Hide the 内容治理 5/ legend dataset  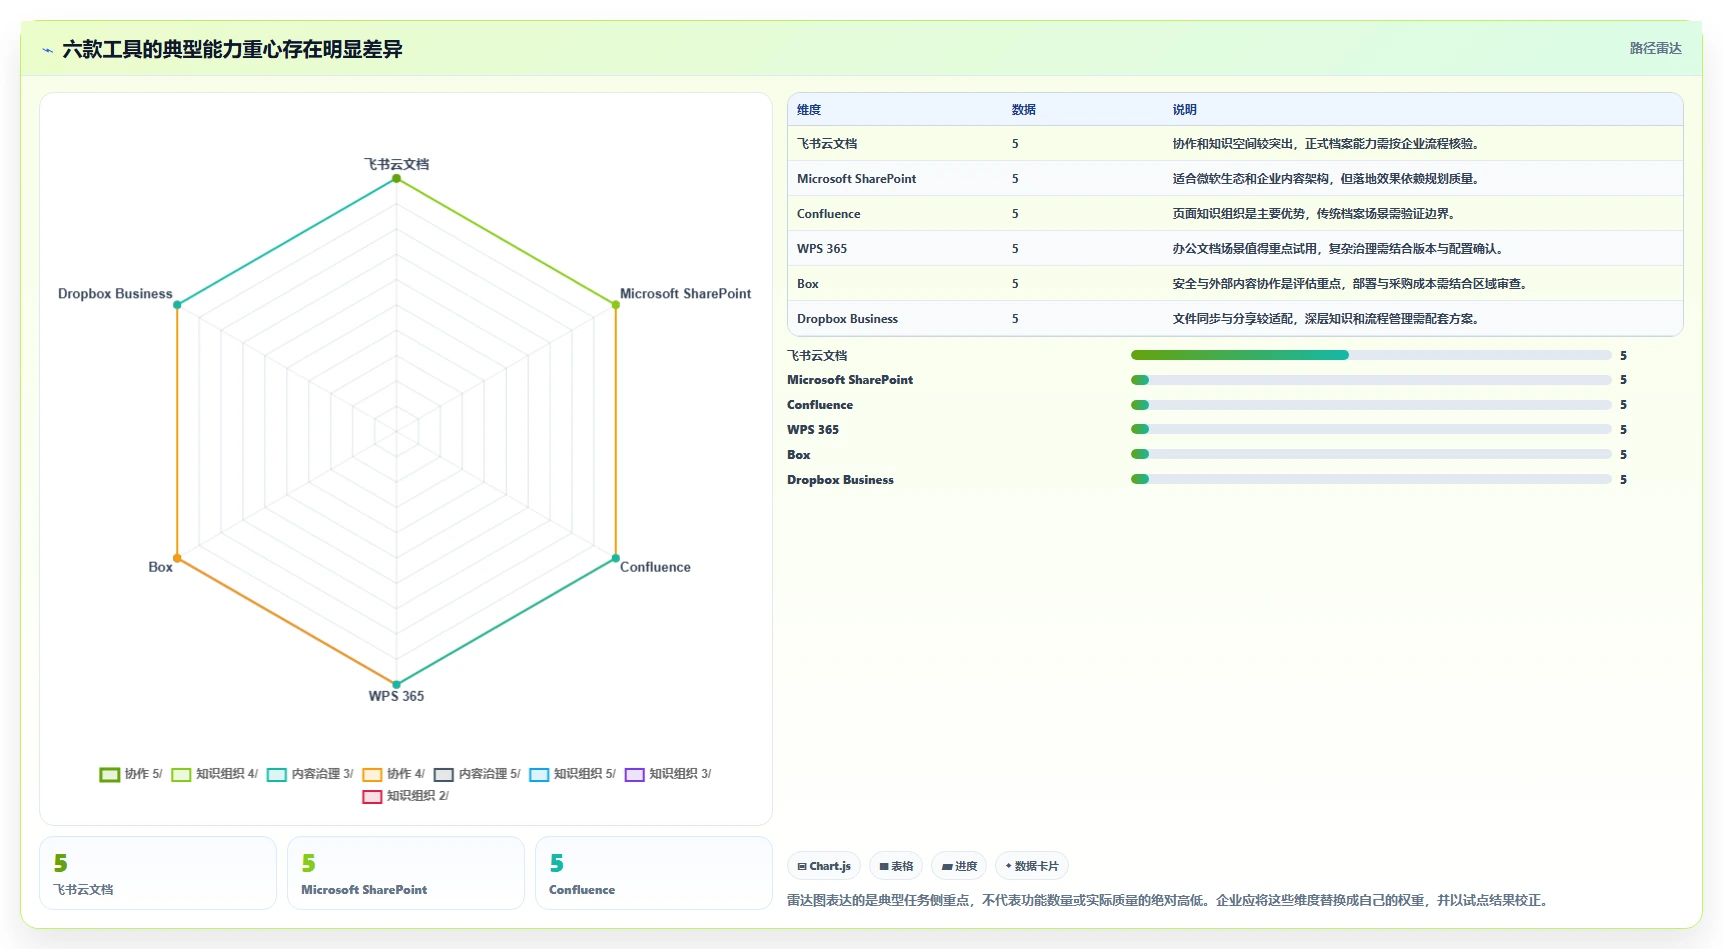(477, 774)
